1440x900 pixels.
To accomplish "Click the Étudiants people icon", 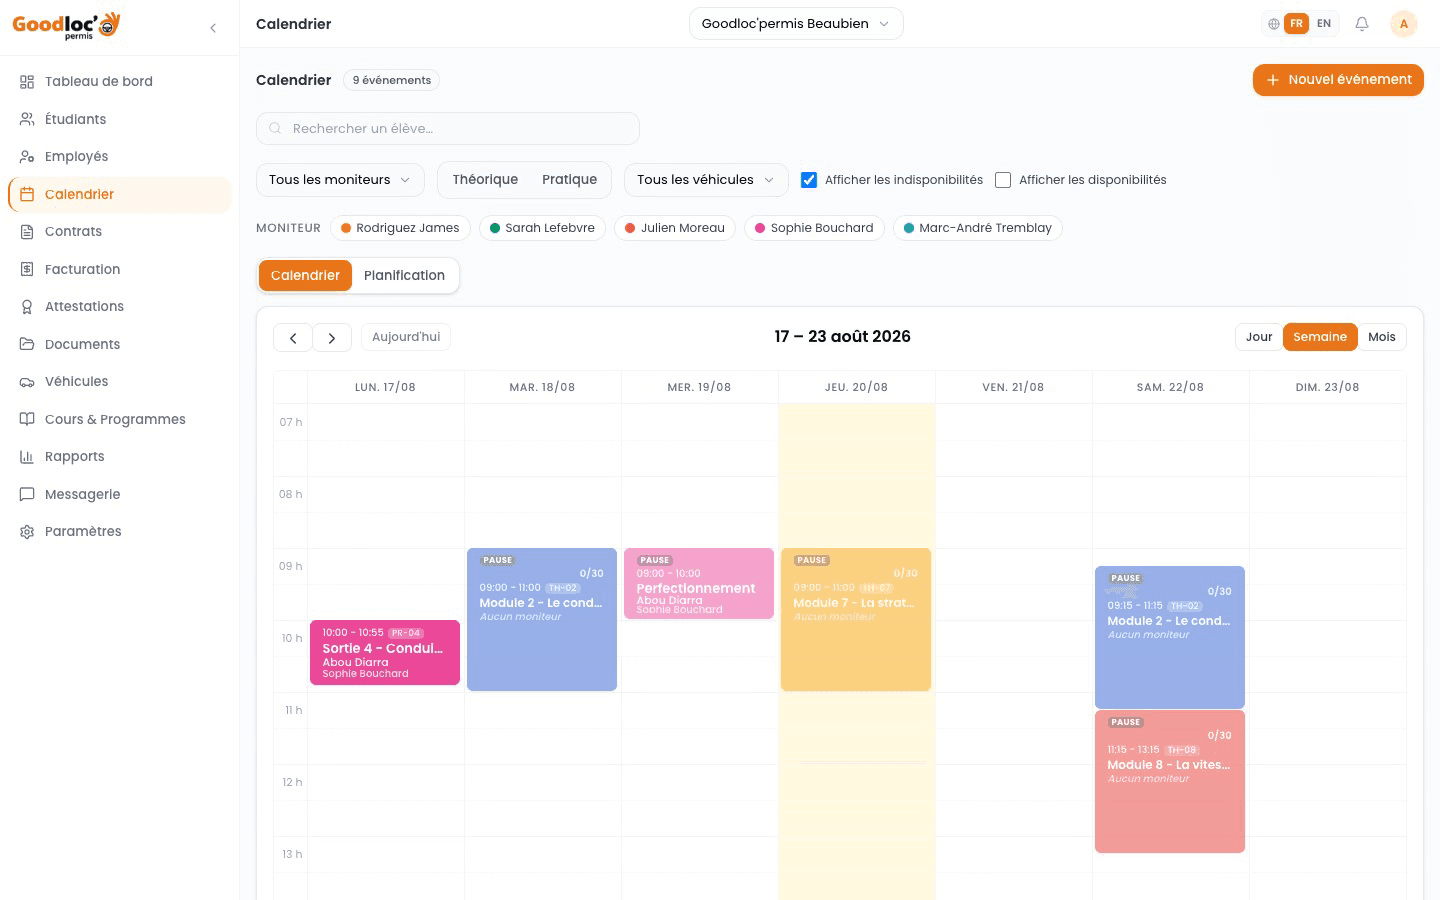I will click(x=27, y=119).
